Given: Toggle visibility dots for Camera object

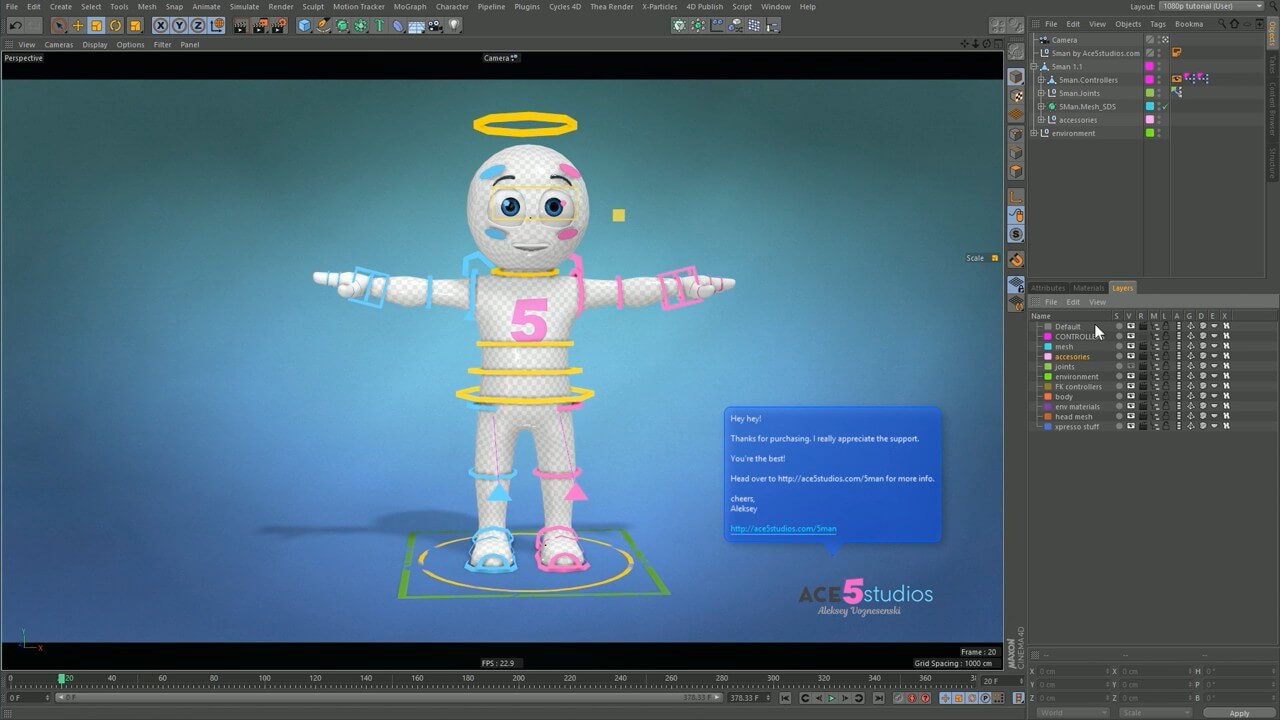Looking at the screenshot, I should tap(1159, 40).
